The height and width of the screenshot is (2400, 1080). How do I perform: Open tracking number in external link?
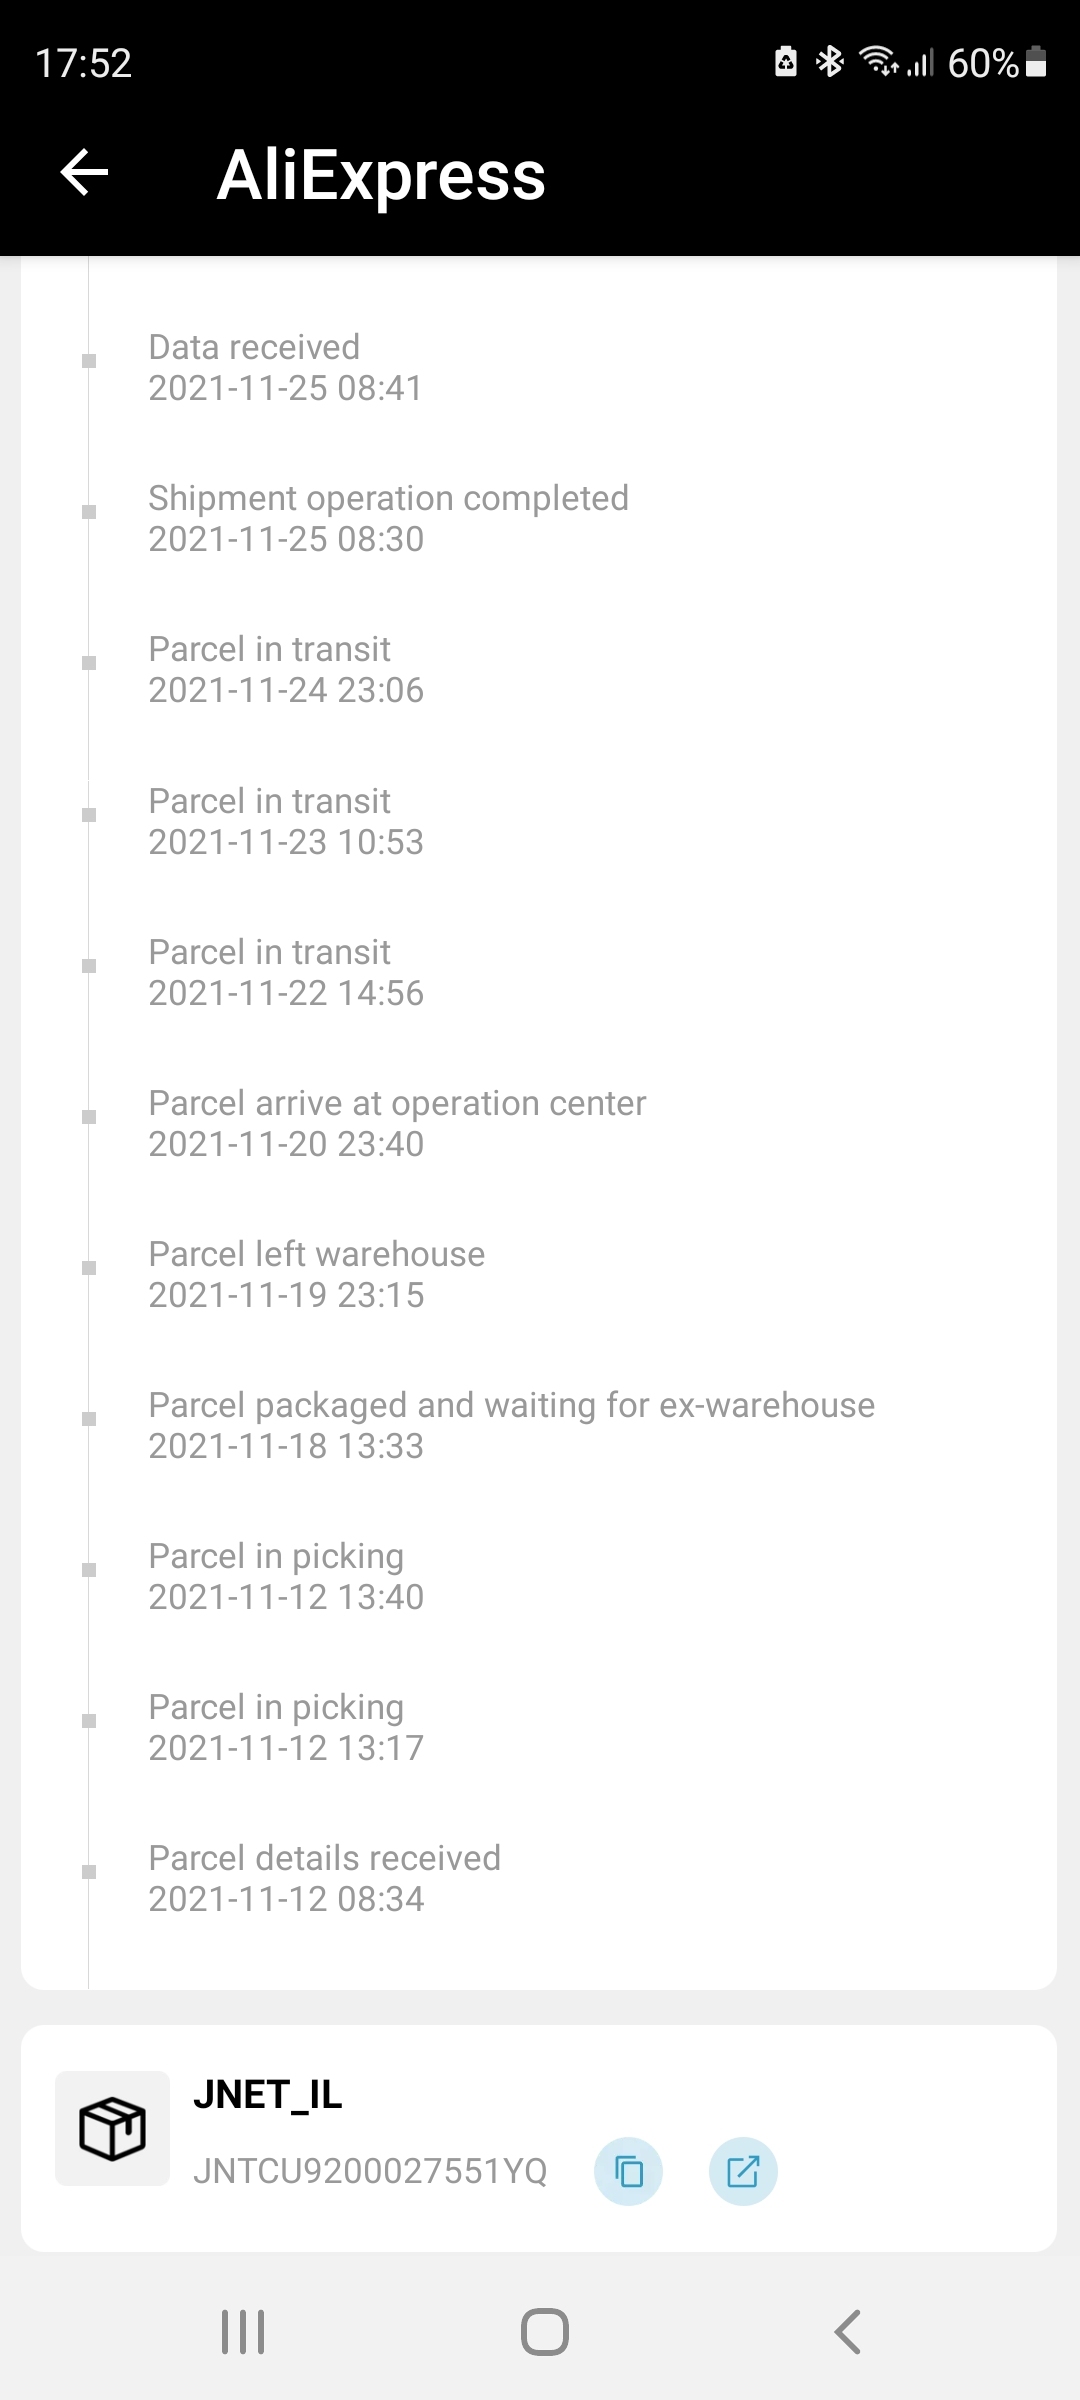click(x=743, y=2171)
